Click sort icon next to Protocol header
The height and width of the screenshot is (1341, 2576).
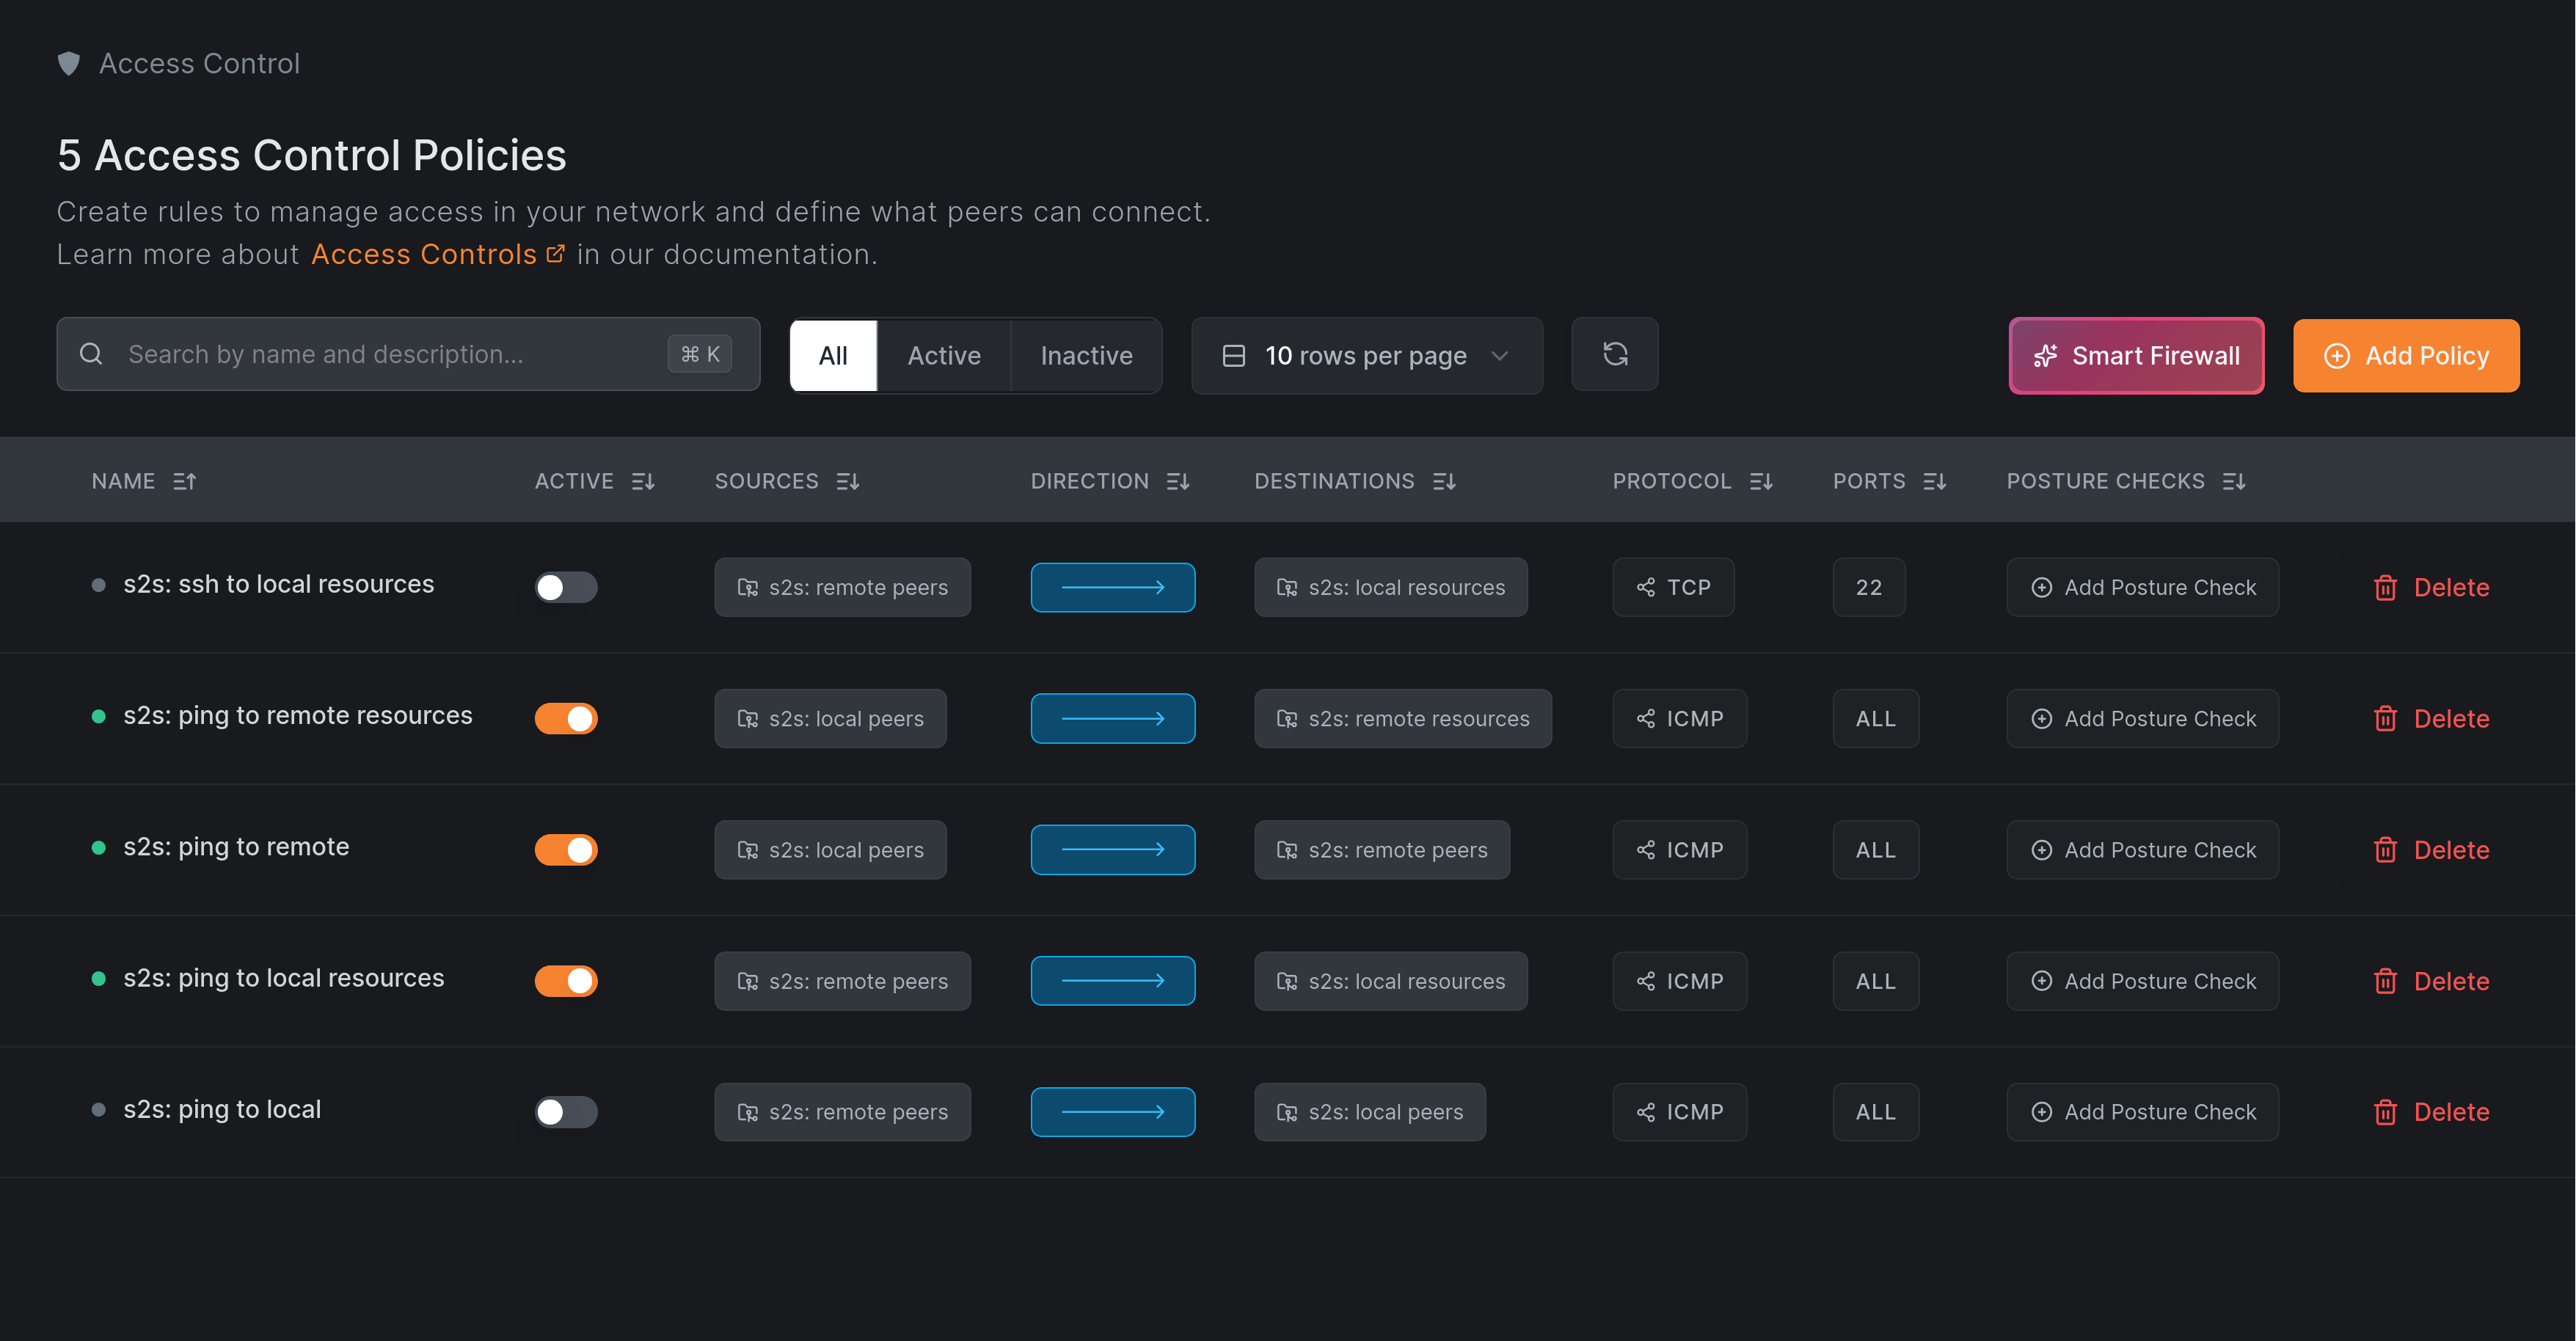[x=1761, y=482]
